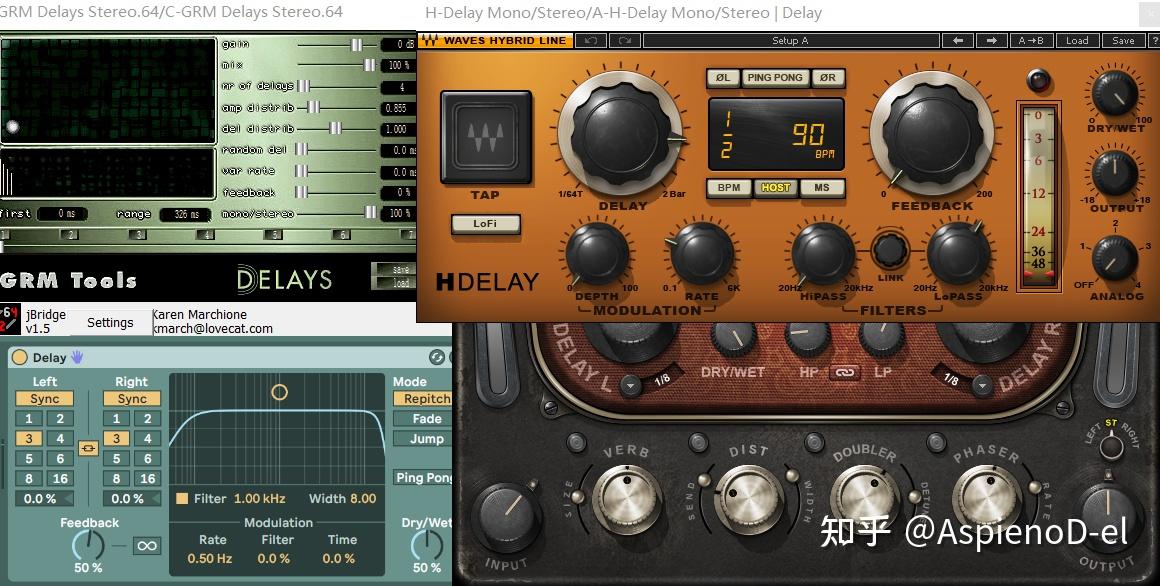The height and width of the screenshot is (586, 1160).
Task: Click the mix slider in GRM Delays
Action: point(337,65)
